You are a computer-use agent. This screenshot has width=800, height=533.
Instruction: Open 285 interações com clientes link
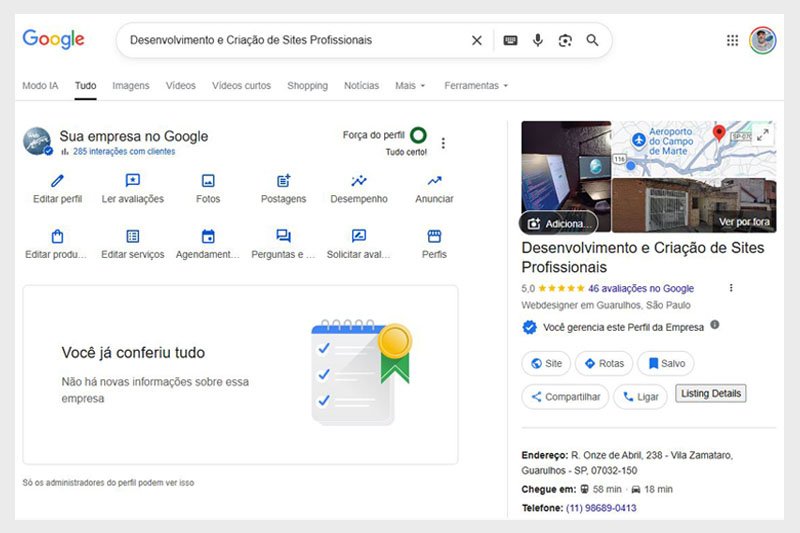[124, 151]
